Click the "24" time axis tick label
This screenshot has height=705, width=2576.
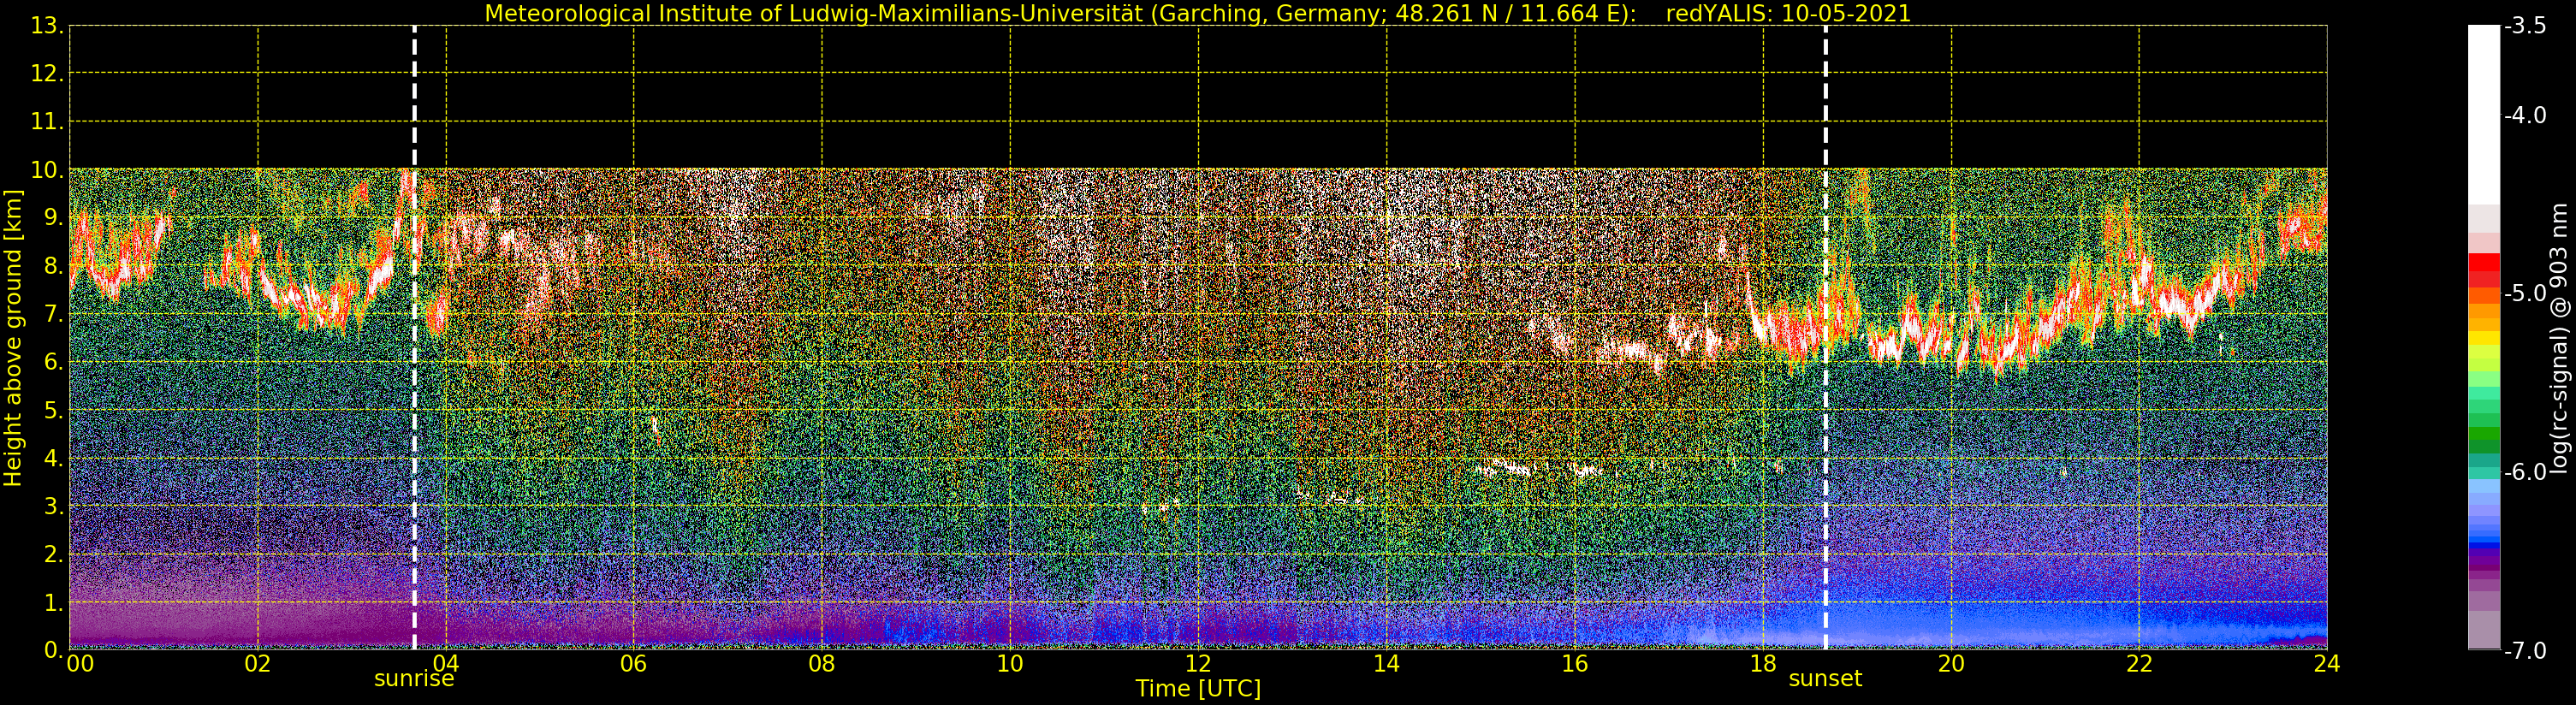(2327, 664)
